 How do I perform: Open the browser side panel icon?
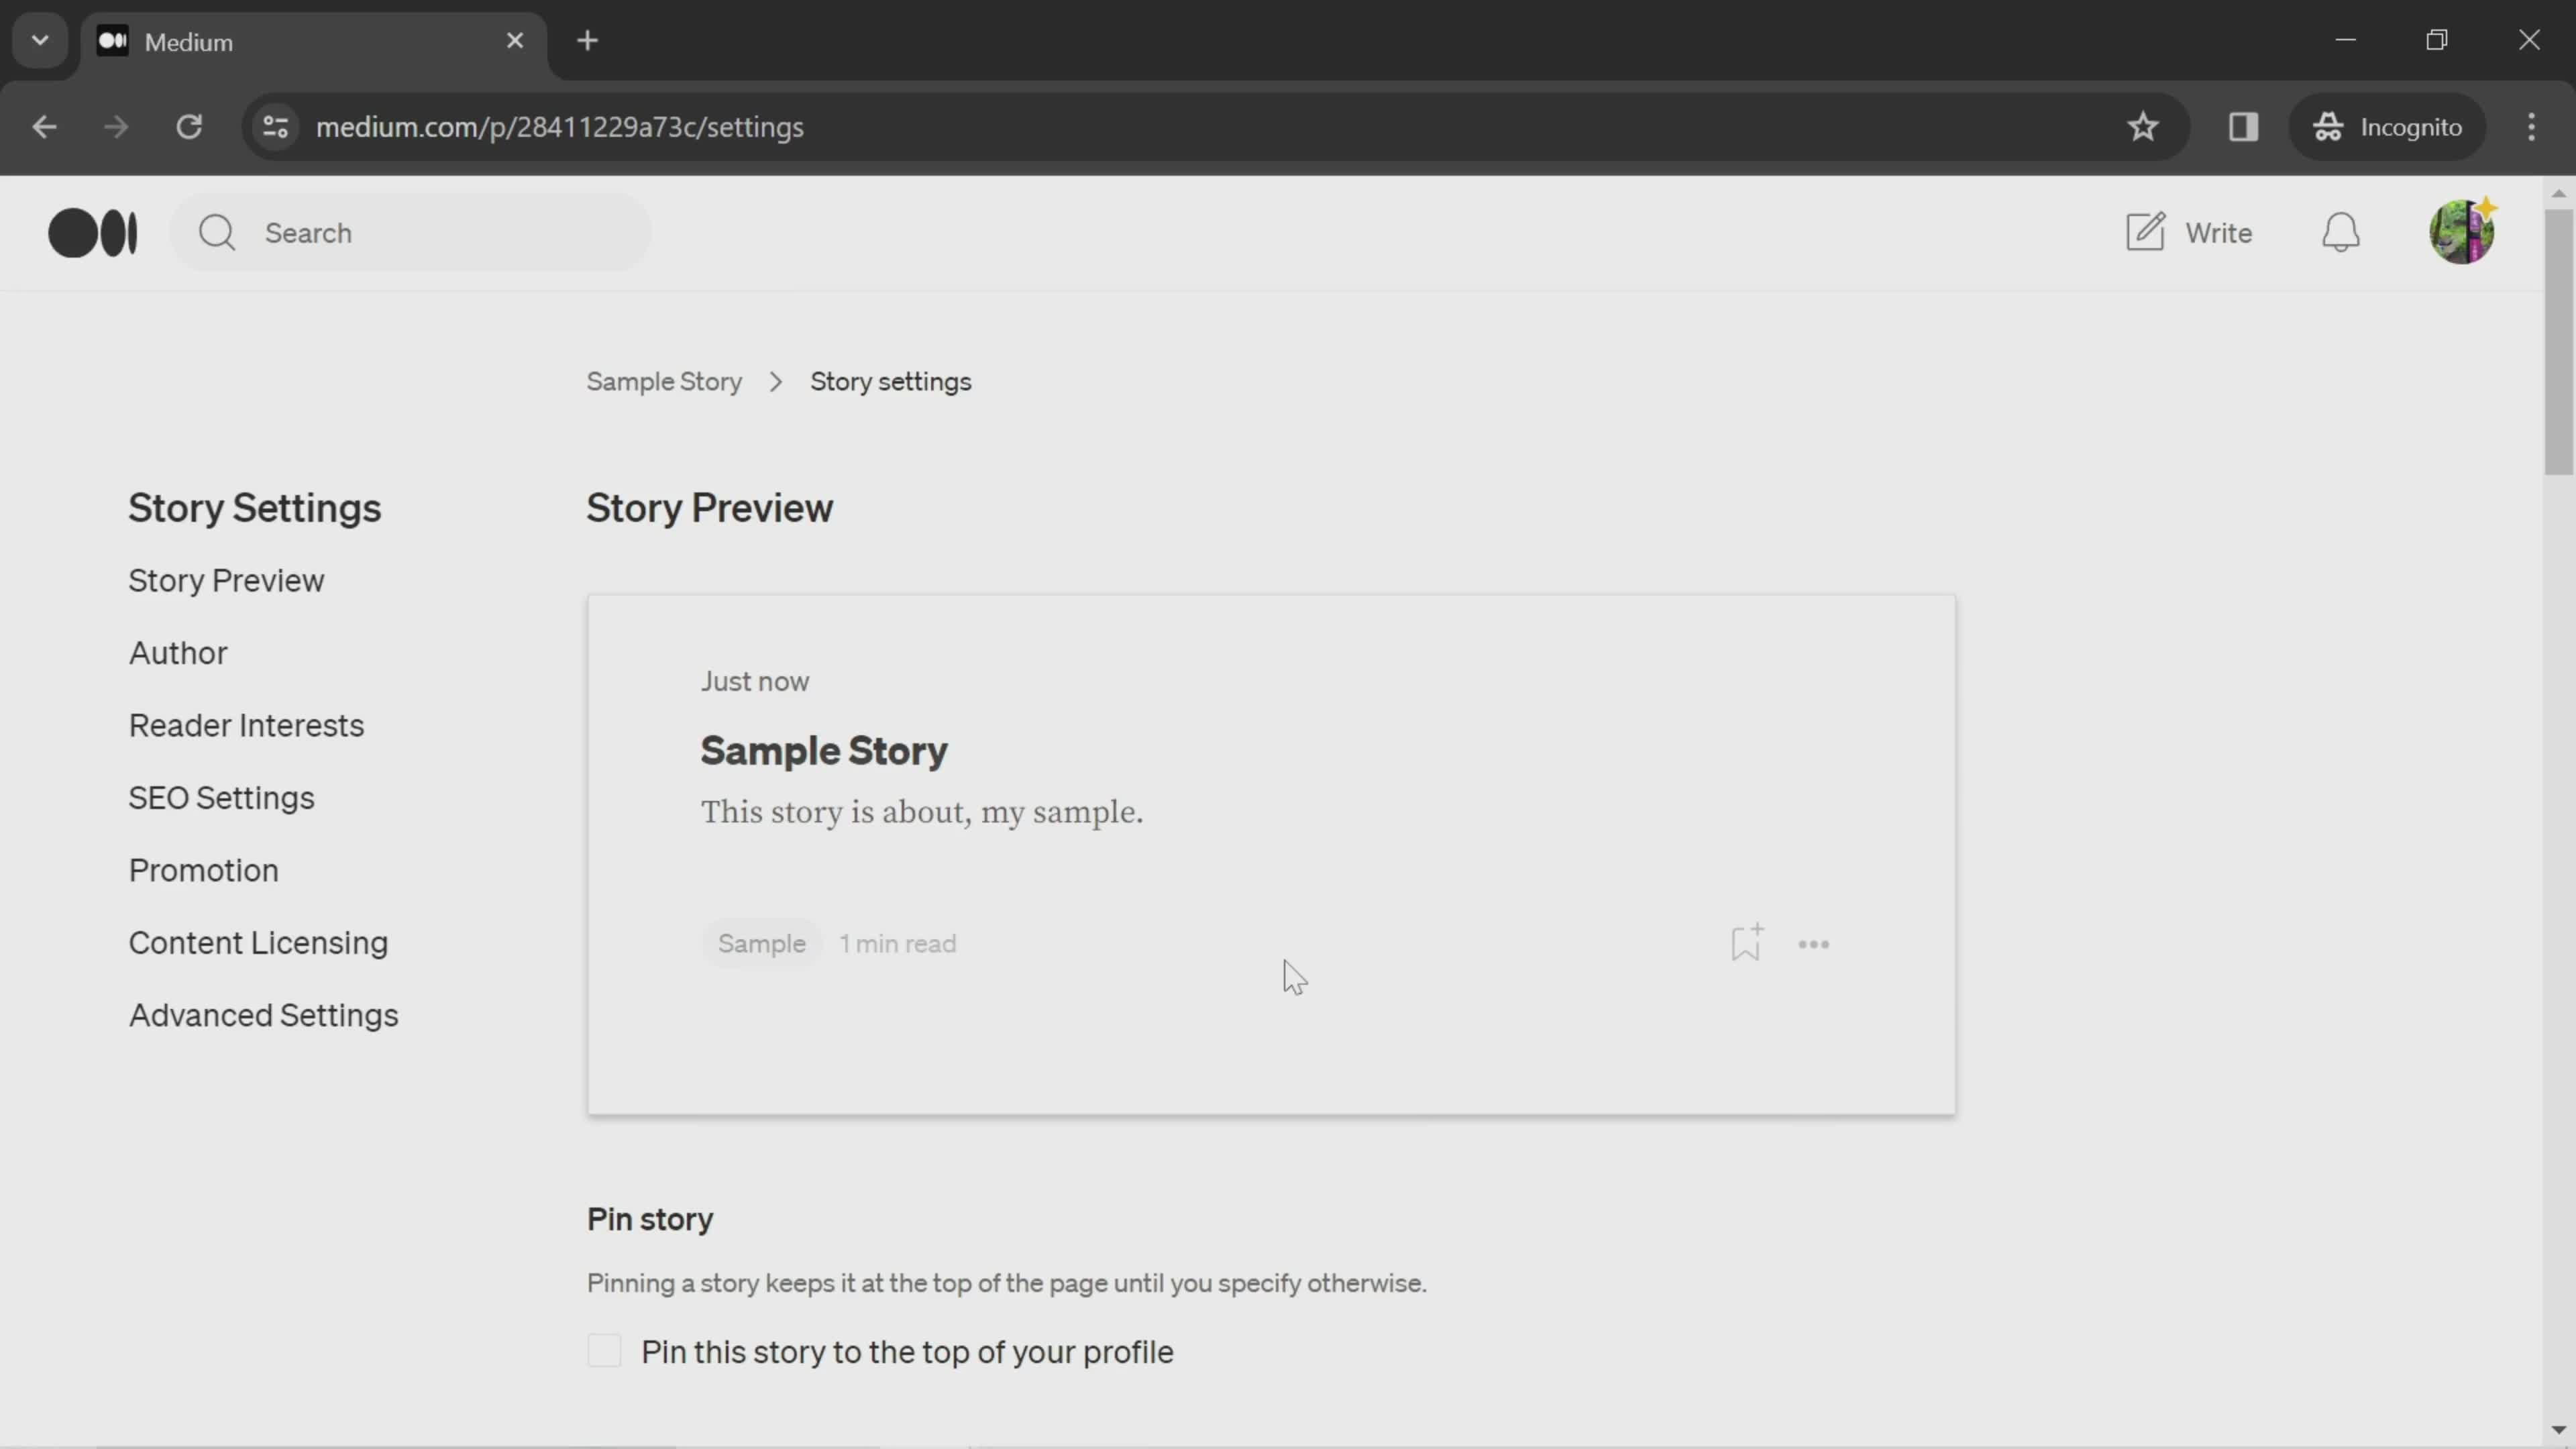[2243, 126]
